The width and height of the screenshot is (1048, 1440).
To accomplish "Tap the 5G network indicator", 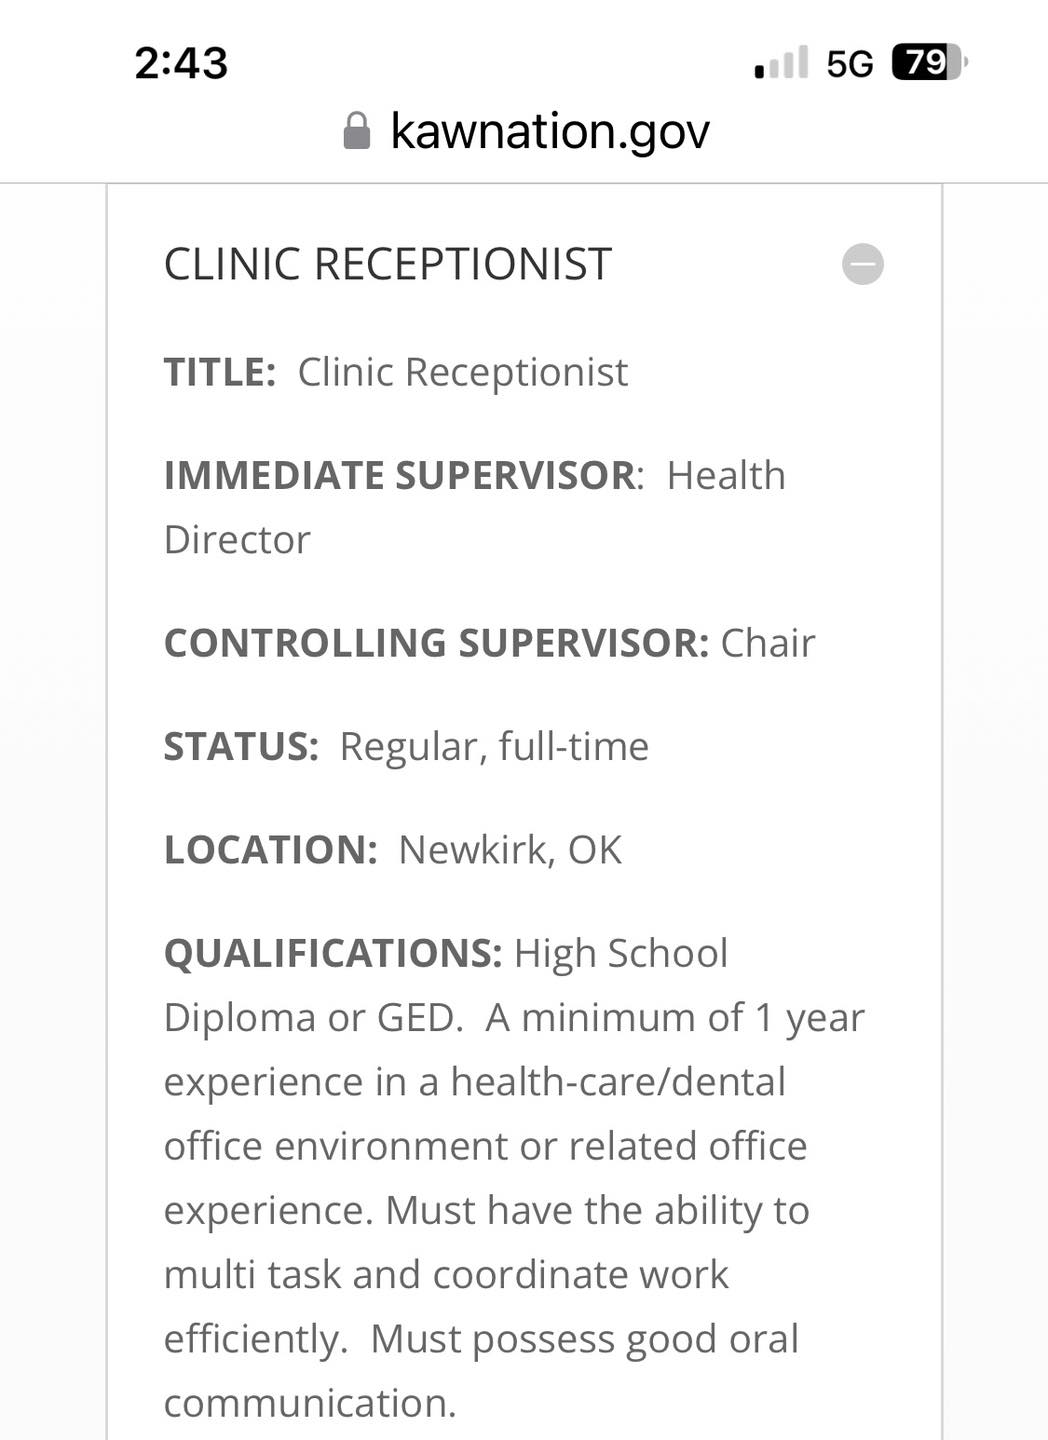I will [849, 64].
